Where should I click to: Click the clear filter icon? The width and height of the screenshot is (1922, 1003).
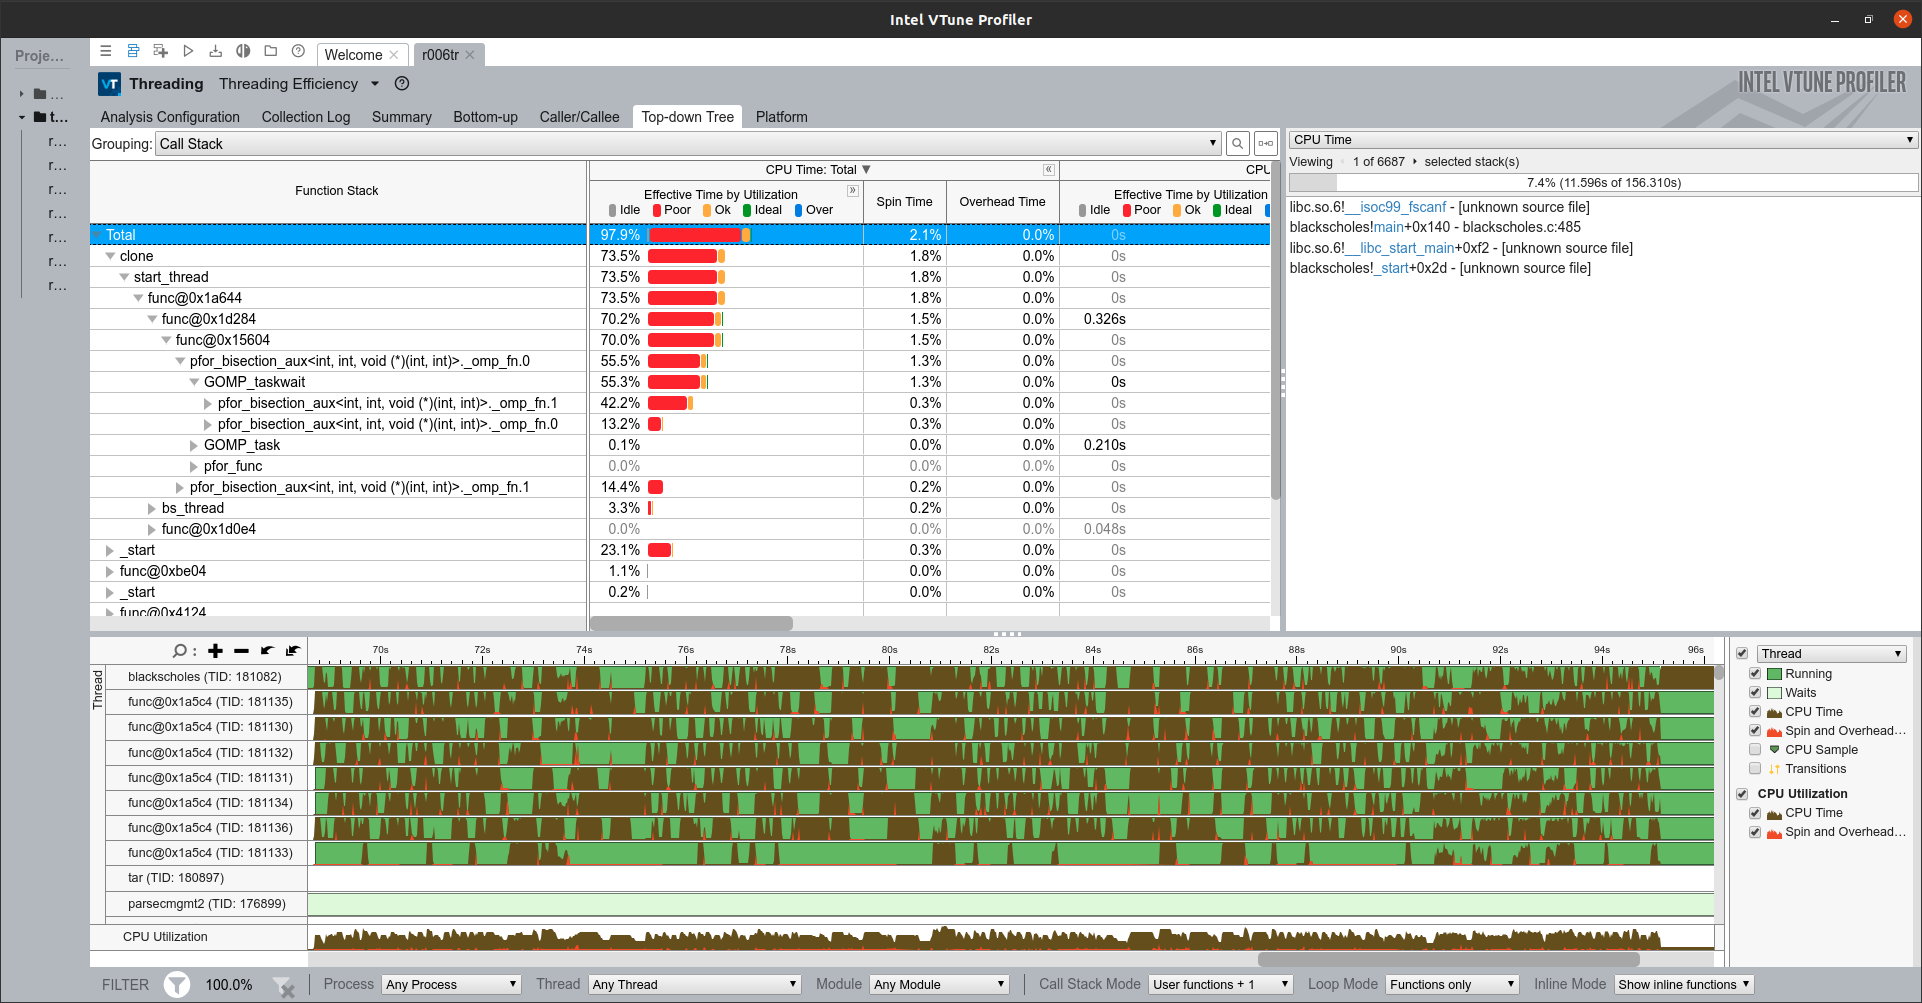(x=284, y=986)
